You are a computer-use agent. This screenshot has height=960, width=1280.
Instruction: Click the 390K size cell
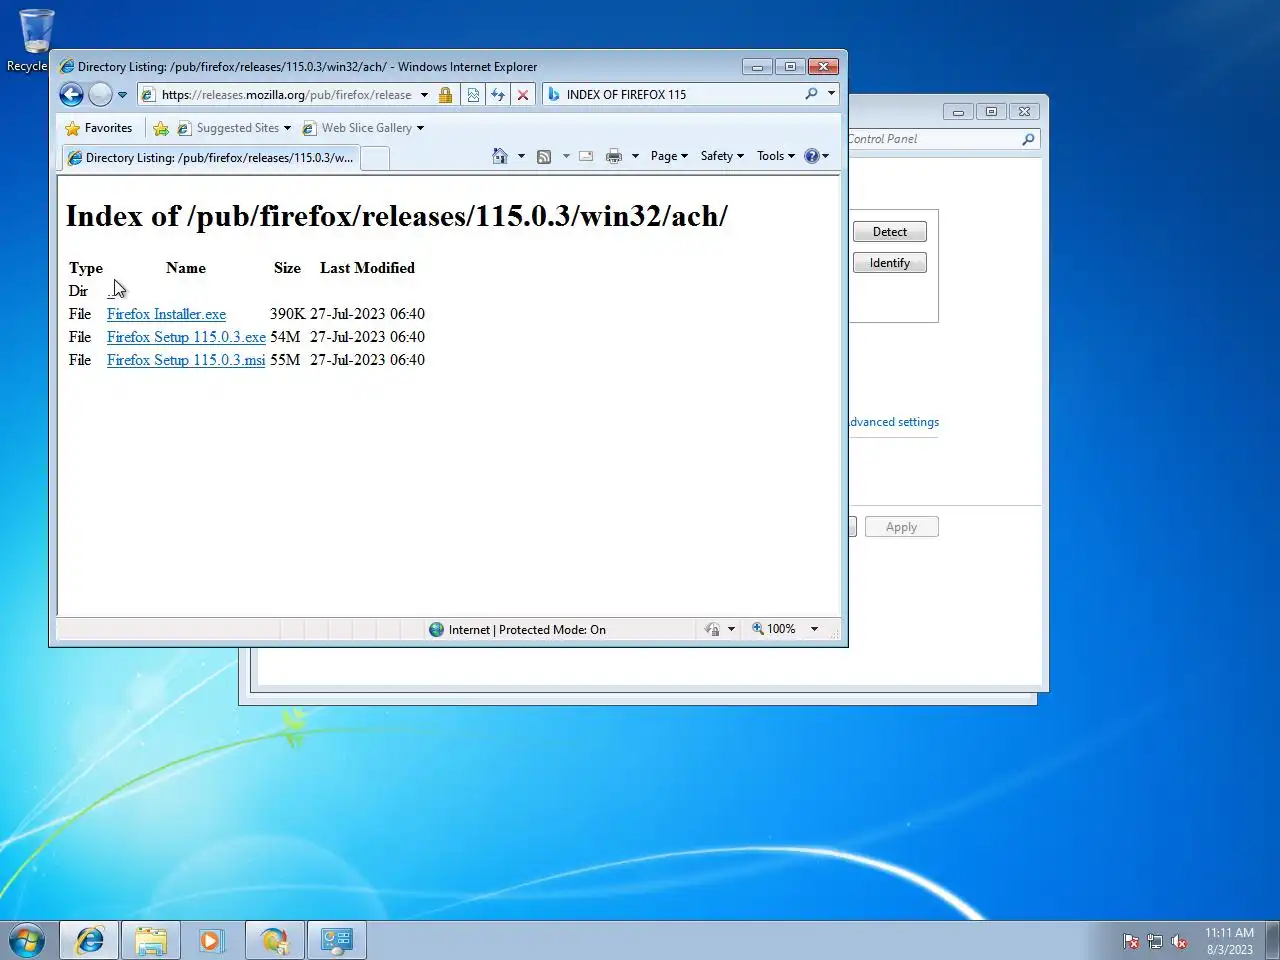coord(287,314)
